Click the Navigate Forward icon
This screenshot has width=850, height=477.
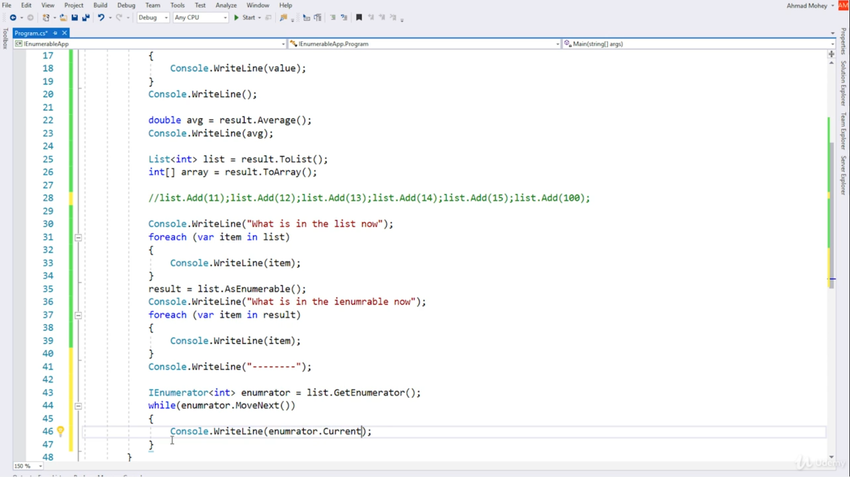click(x=30, y=17)
